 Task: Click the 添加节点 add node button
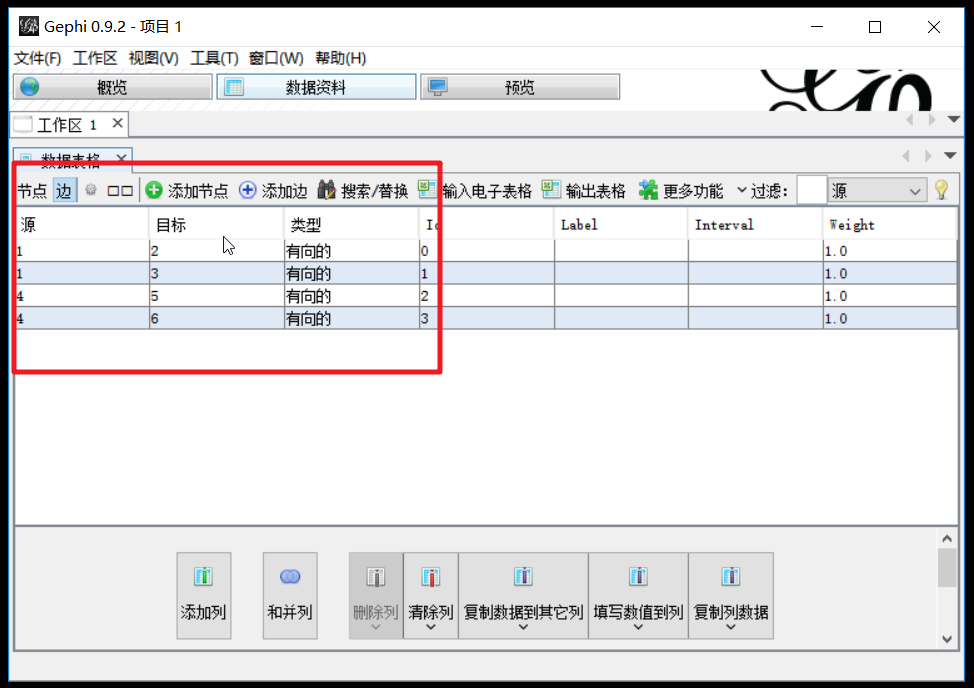click(x=186, y=191)
